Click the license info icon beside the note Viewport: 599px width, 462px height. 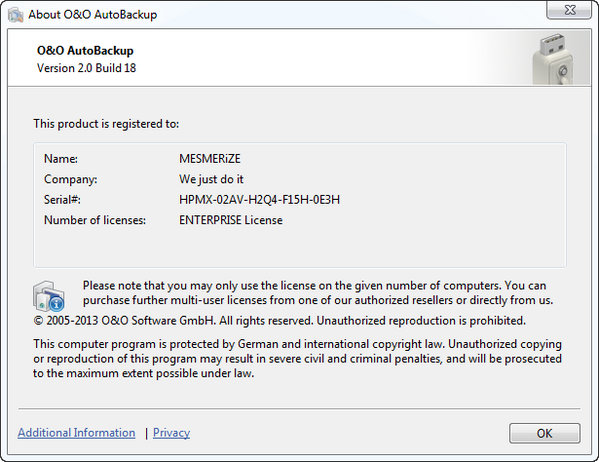49,296
